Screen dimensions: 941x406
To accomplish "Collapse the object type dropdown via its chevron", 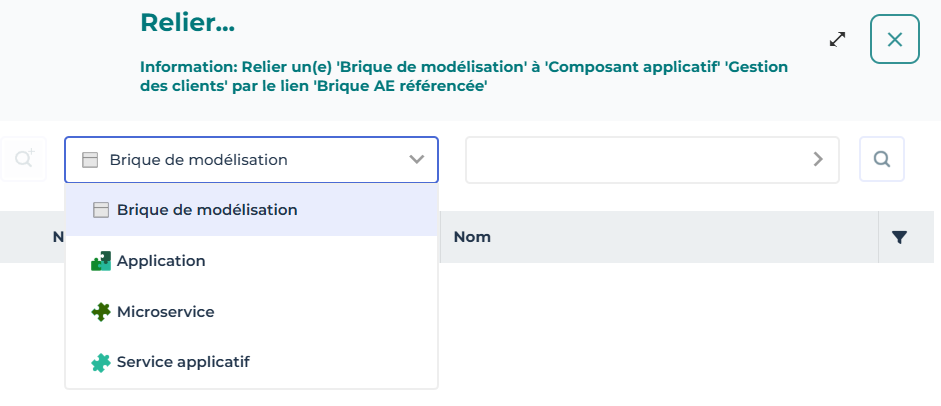I will tap(417, 160).
